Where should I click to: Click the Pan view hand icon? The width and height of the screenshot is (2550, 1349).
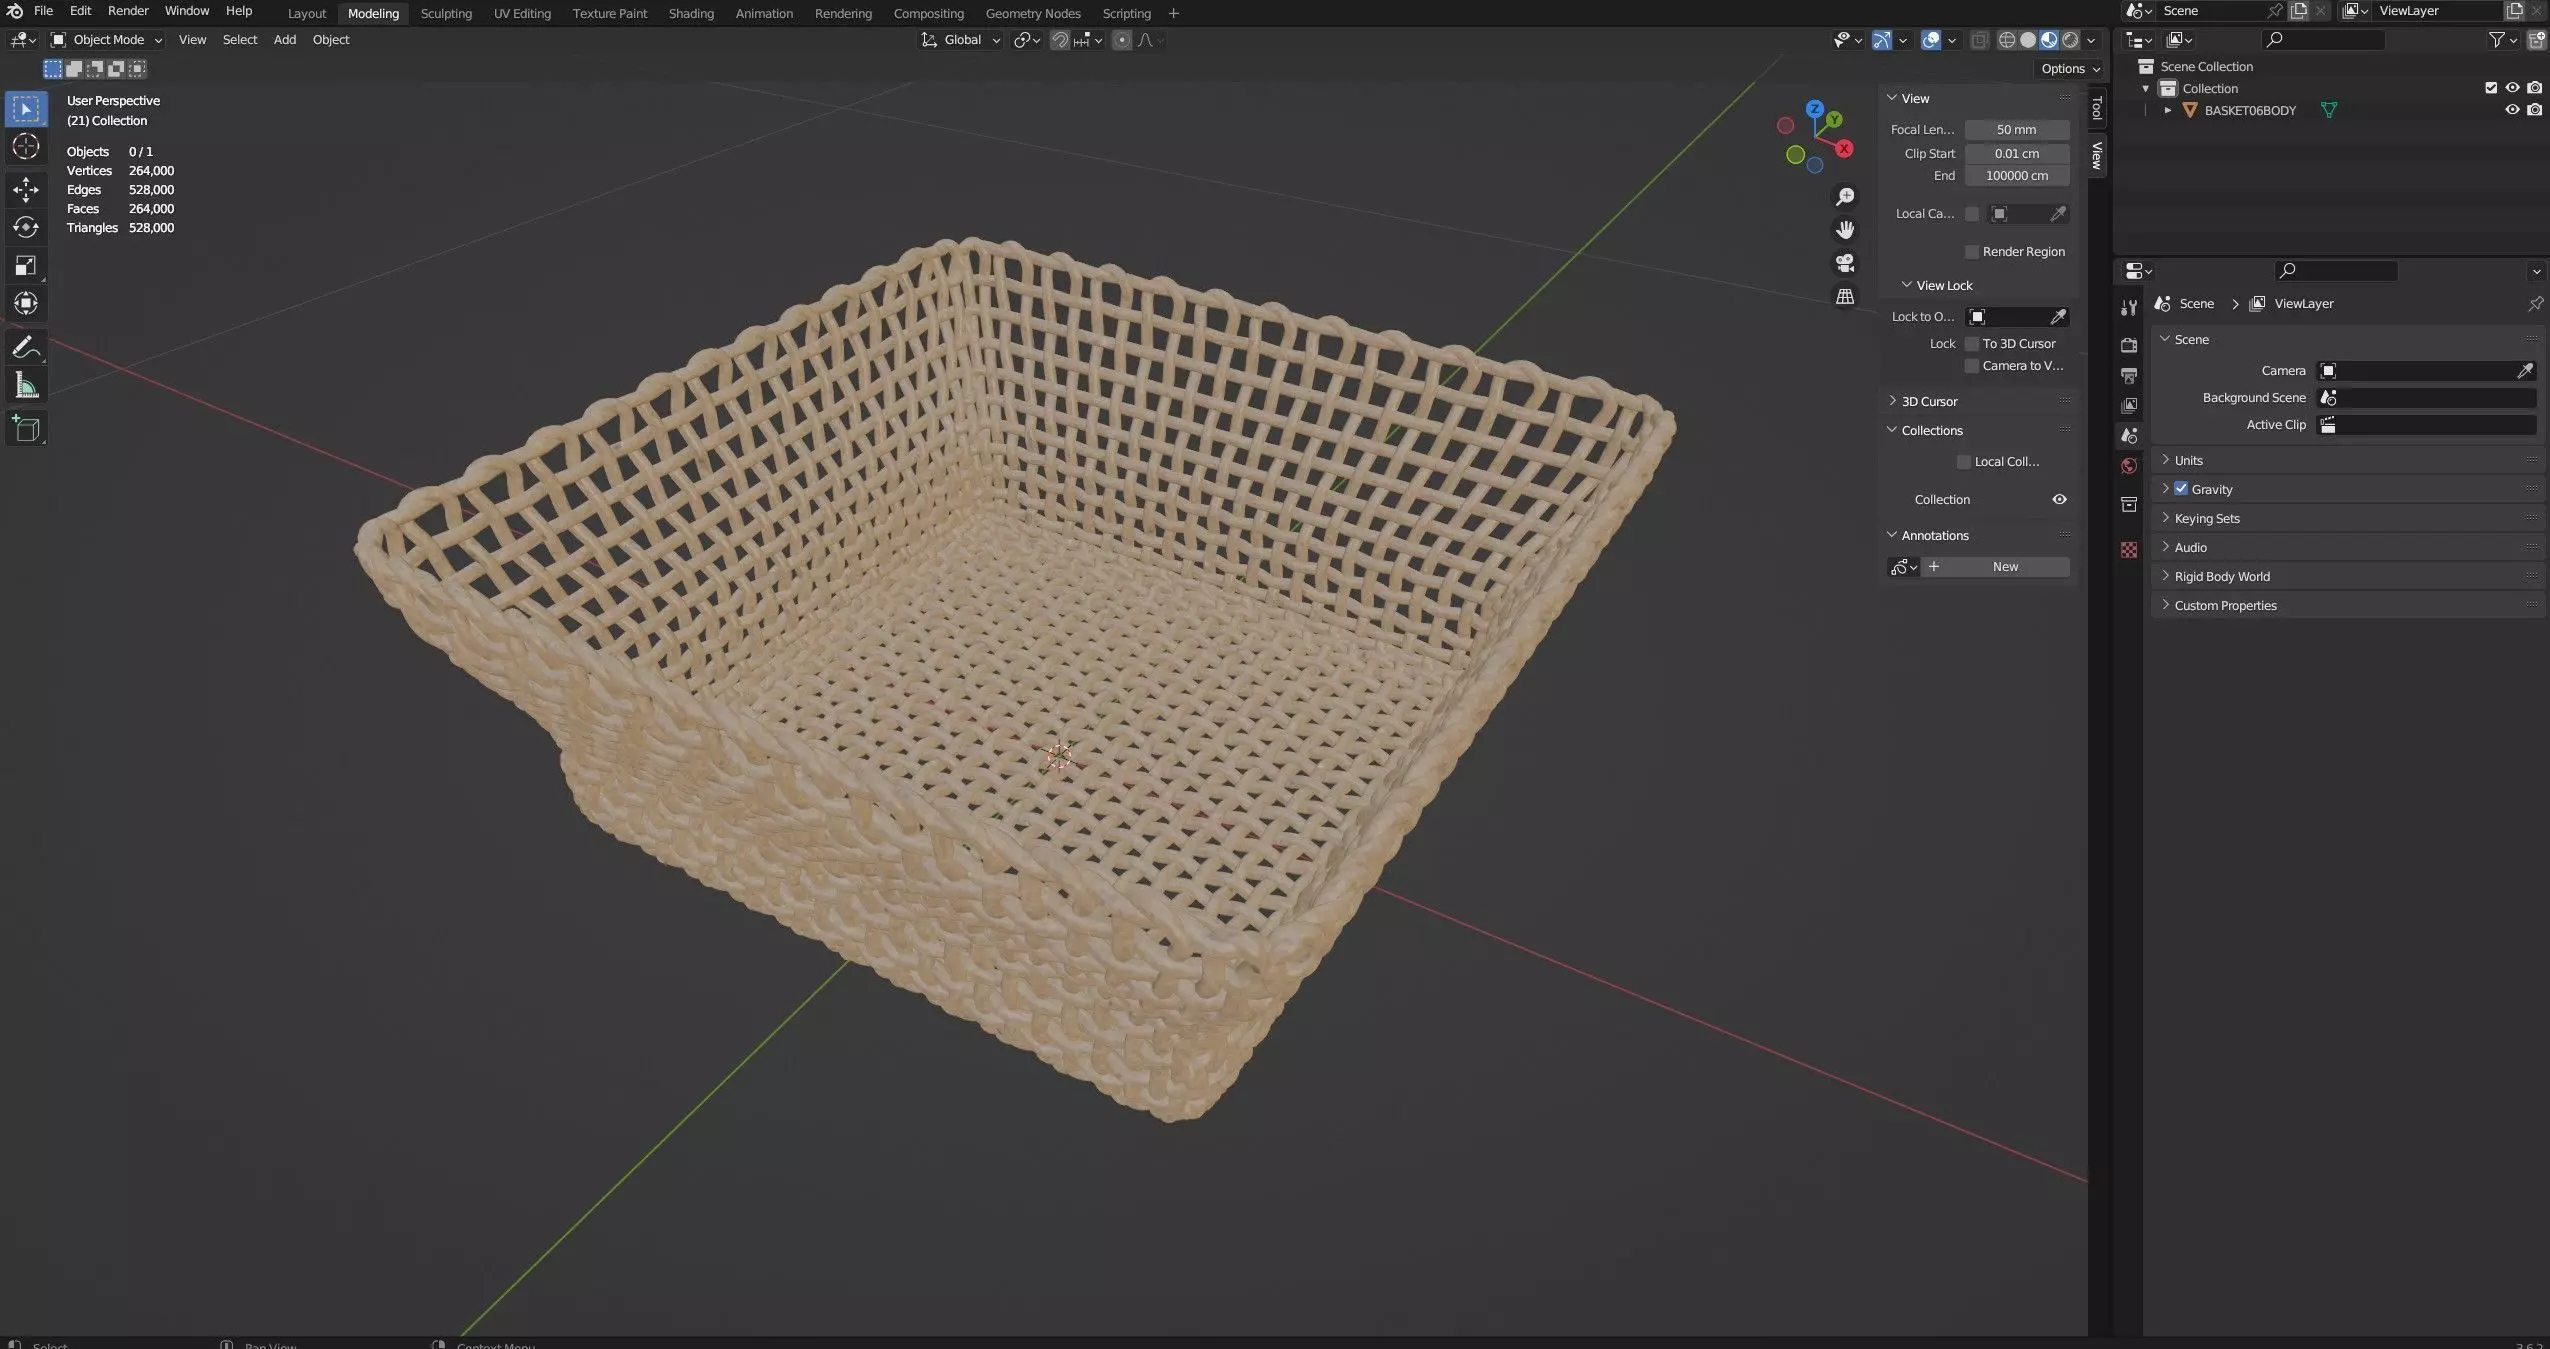click(1845, 230)
